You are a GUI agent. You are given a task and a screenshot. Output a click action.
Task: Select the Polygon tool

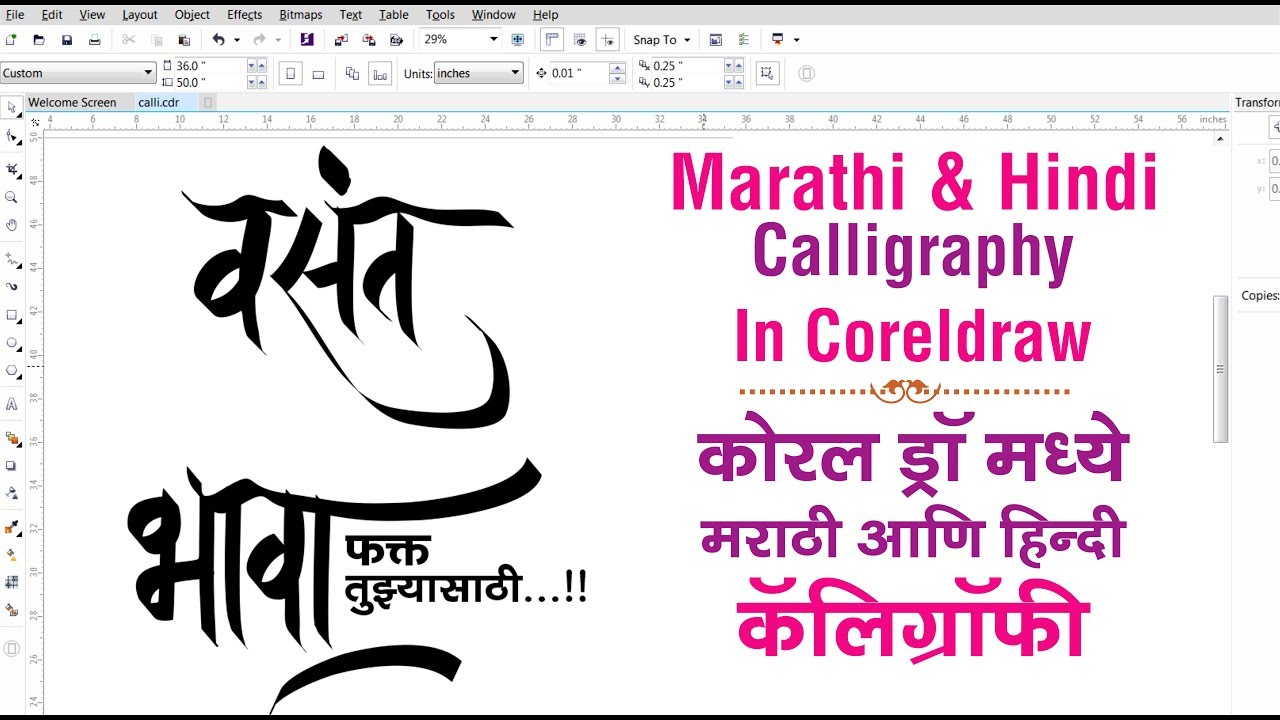click(x=12, y=371)
